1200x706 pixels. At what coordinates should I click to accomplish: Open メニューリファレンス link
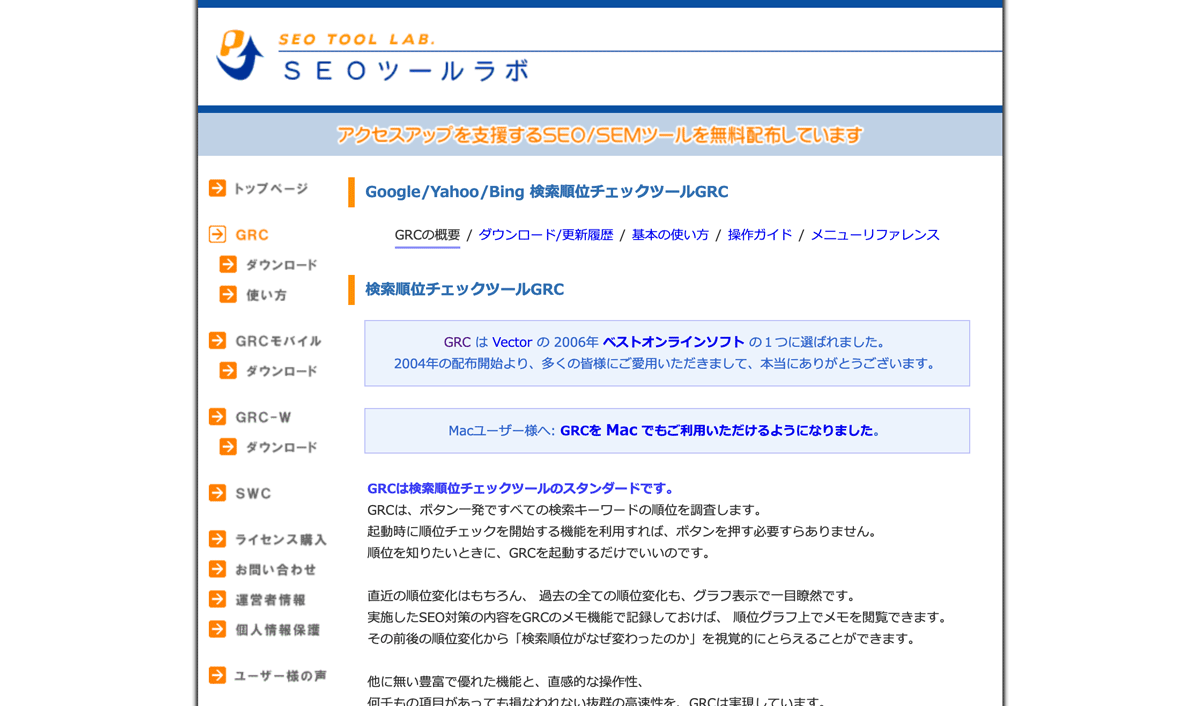875,235
